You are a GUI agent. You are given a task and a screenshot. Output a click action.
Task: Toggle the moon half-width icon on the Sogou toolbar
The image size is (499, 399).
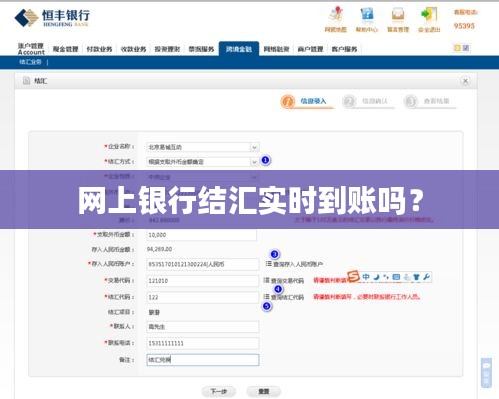tap(376, 277)
